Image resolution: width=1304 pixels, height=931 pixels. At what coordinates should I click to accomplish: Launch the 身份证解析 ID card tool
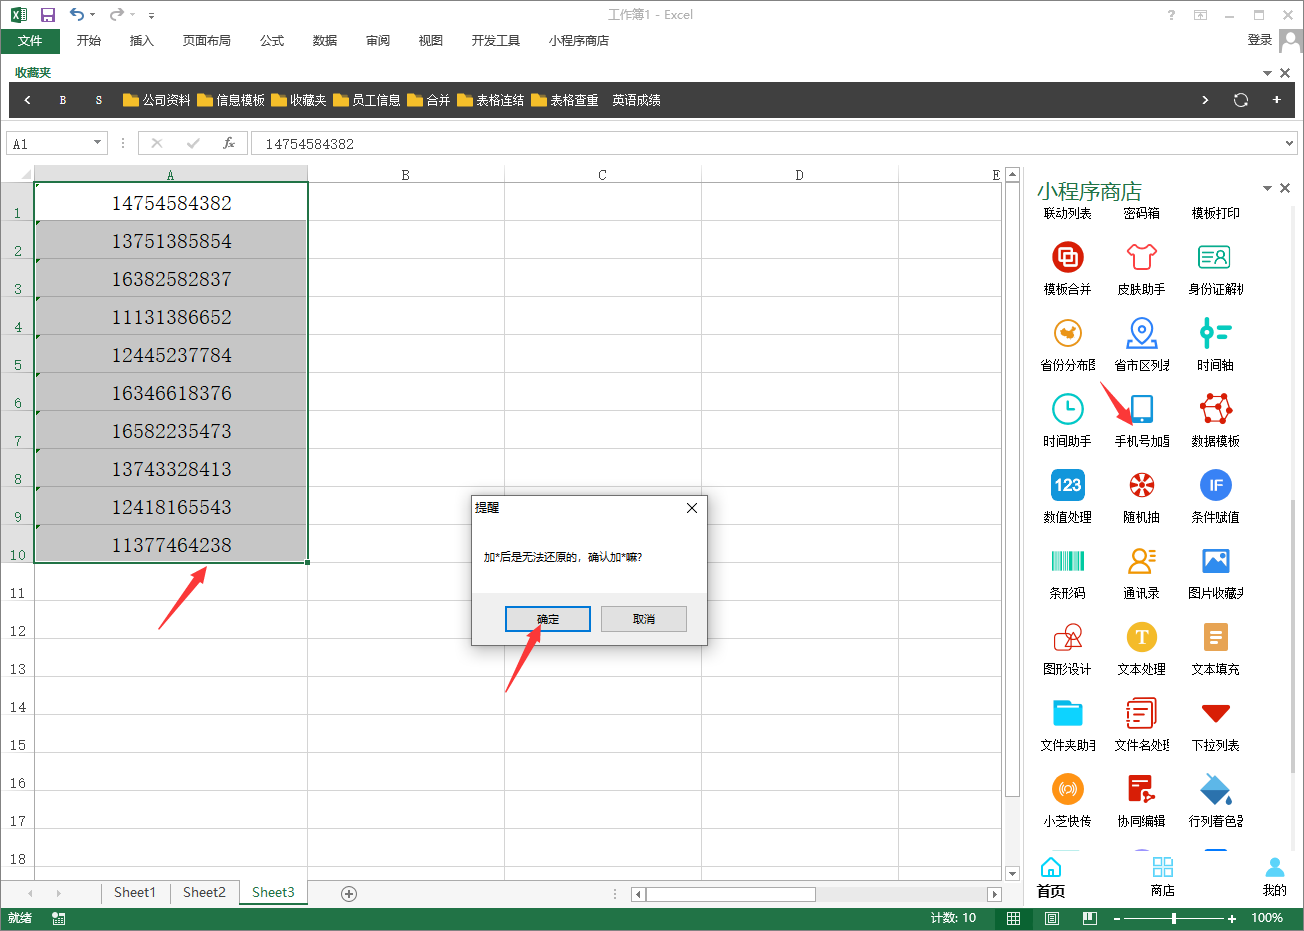(x=1215, y=258)
